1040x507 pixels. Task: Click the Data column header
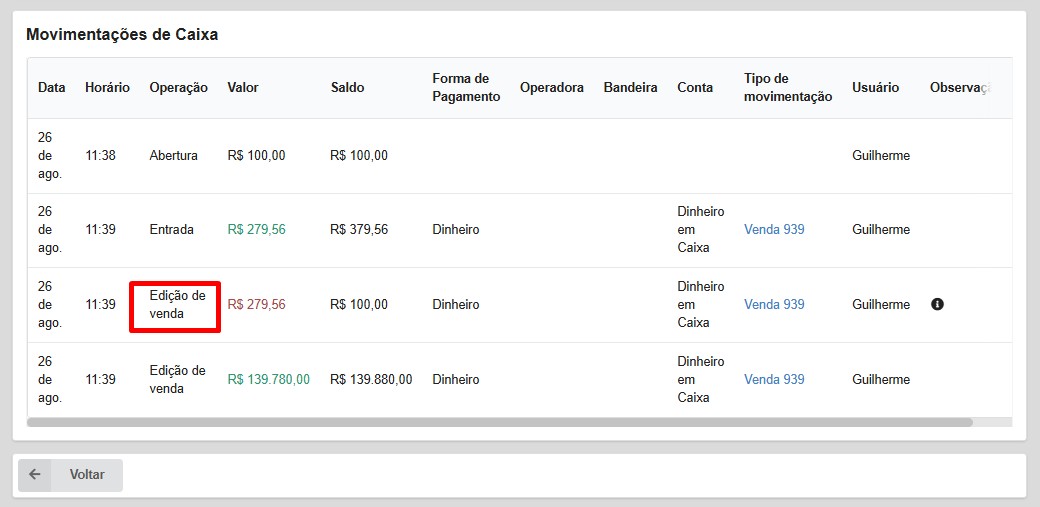pyautogui.click(x=51, y=87)
